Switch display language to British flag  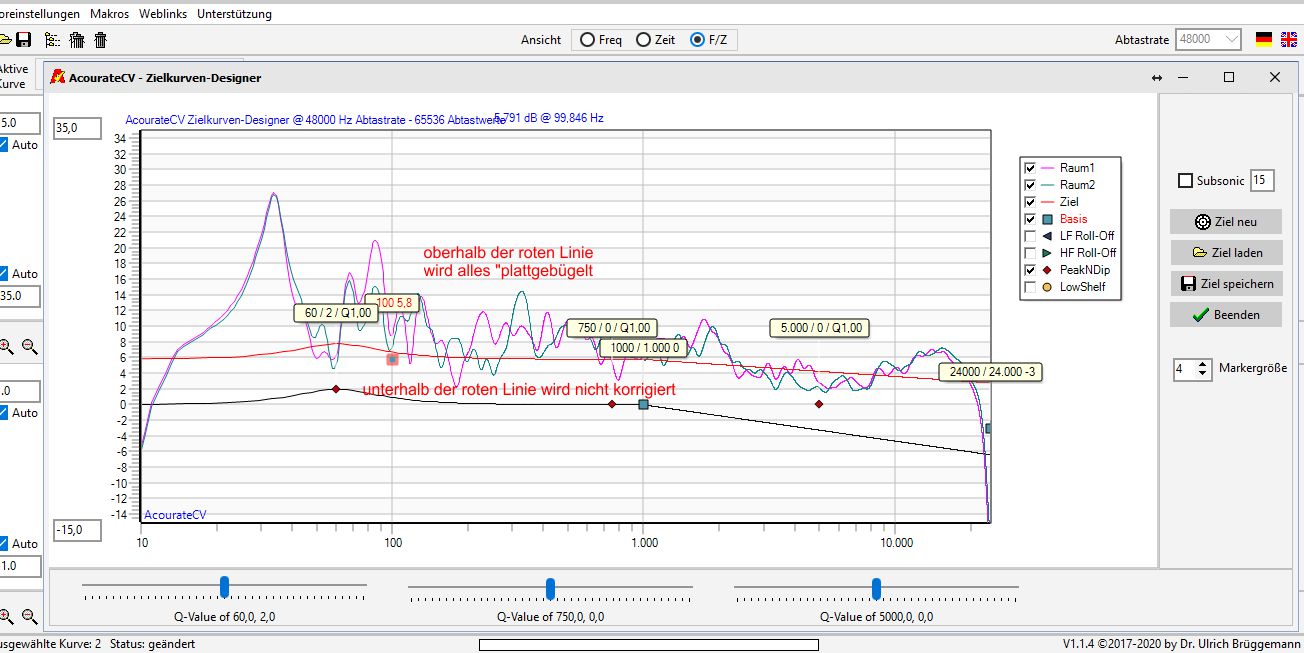(1287, 40)
